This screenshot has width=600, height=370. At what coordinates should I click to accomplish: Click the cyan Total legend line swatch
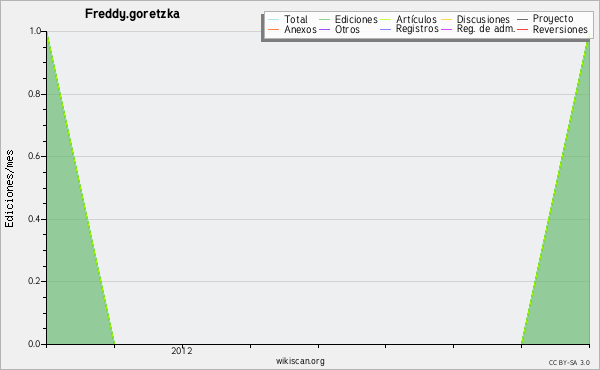pos(274,19)
